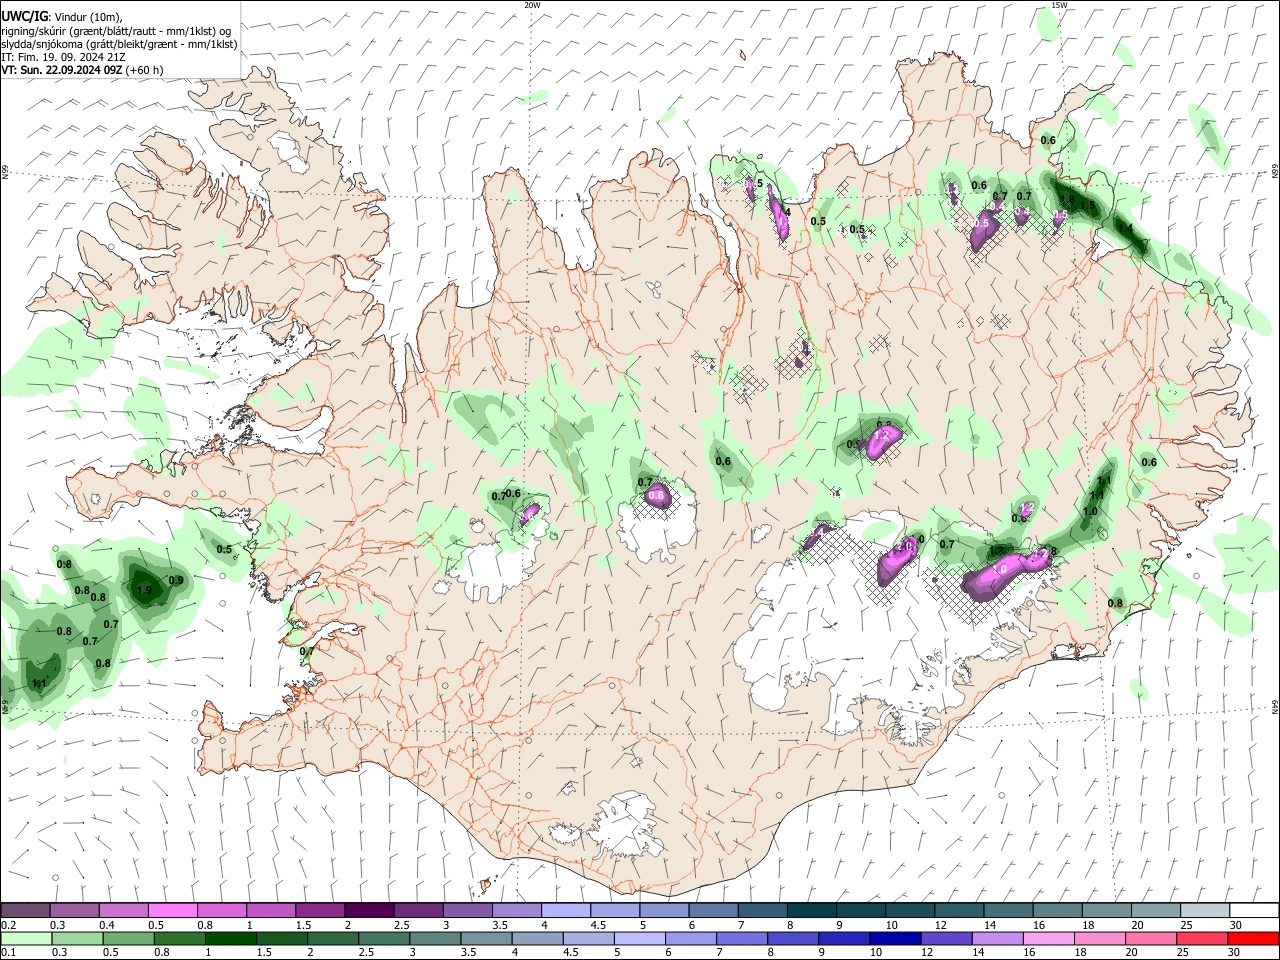
Task: Click the lavender 4 swatch in upper legend
Action: pyautogui.click(x=565, y=910)
